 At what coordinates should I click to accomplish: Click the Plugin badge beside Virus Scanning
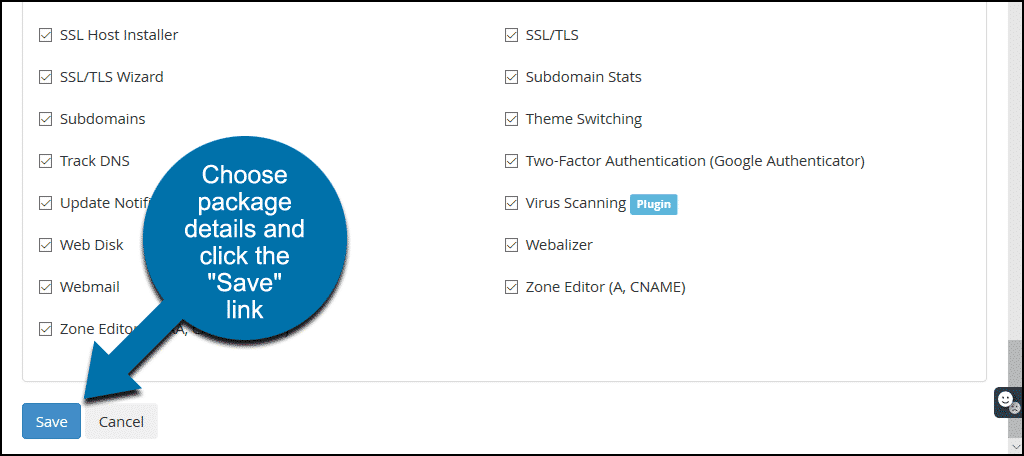[x=653, y=204]
